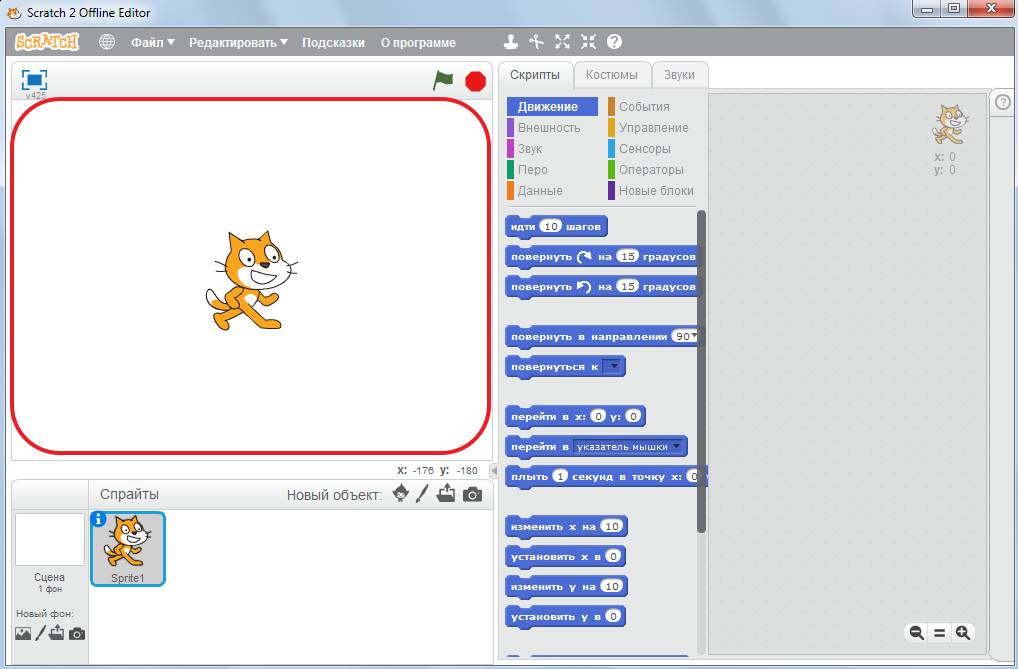Screen dimensions: 1018x669
Task: Click x field in перейти в x block
Action: tap(598, 416)
